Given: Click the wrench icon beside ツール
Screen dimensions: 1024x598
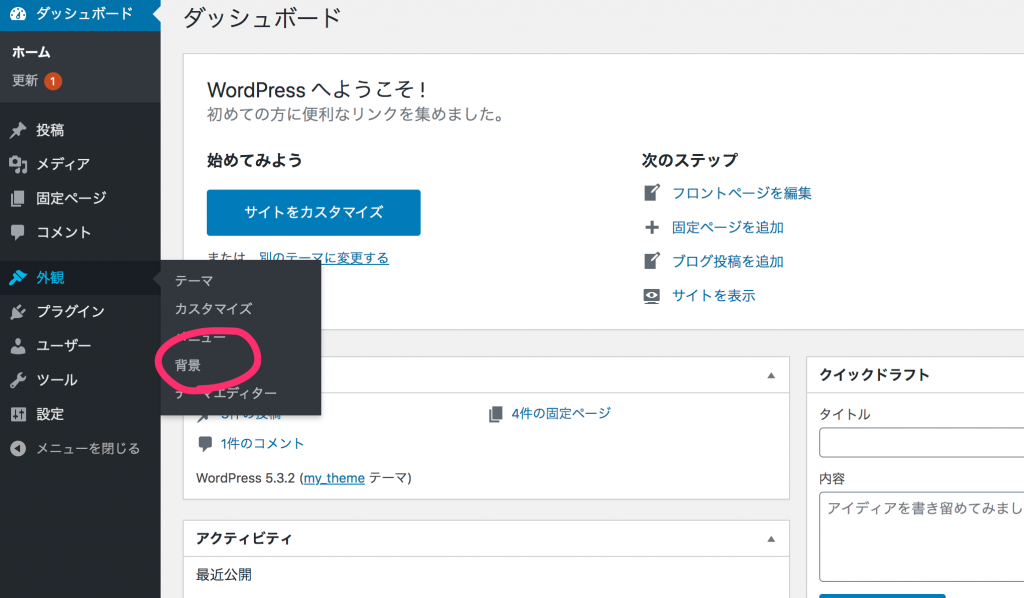Looking at the screenshot, I should click(18, 380).
